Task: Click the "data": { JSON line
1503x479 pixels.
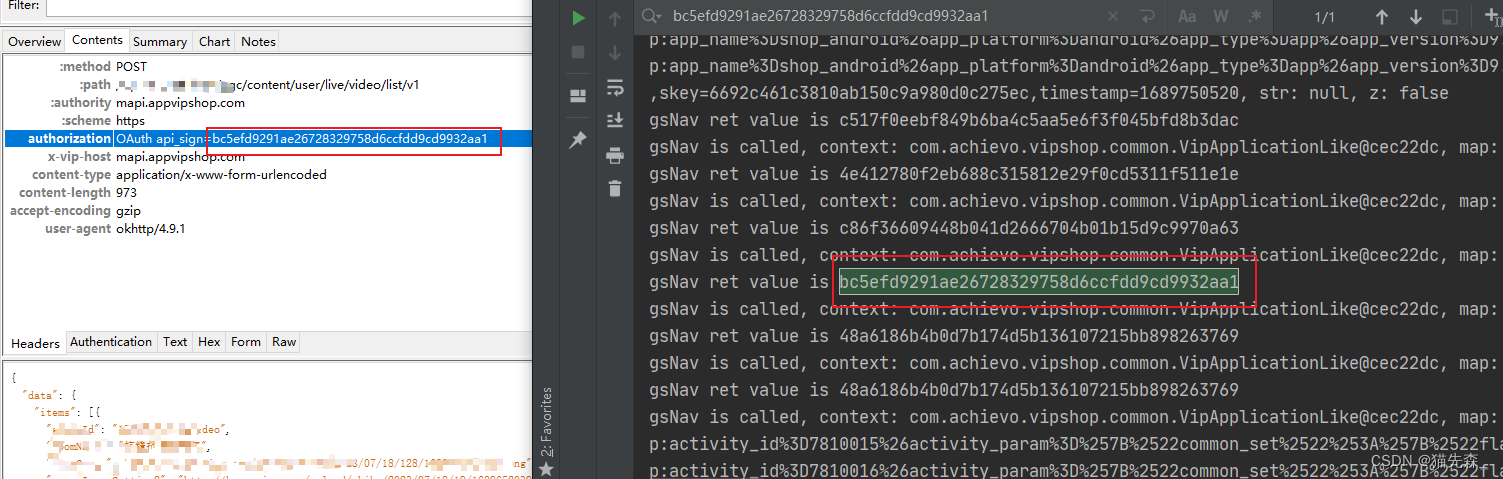Action: (x=49, y=395)
